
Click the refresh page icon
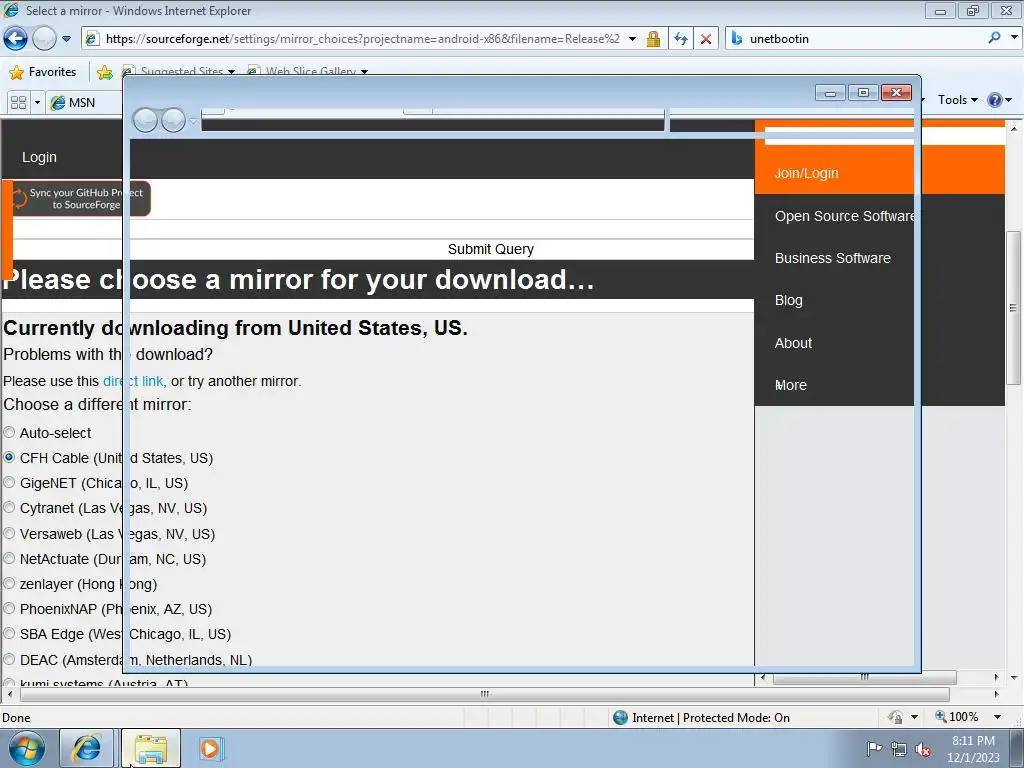point(681,39)
